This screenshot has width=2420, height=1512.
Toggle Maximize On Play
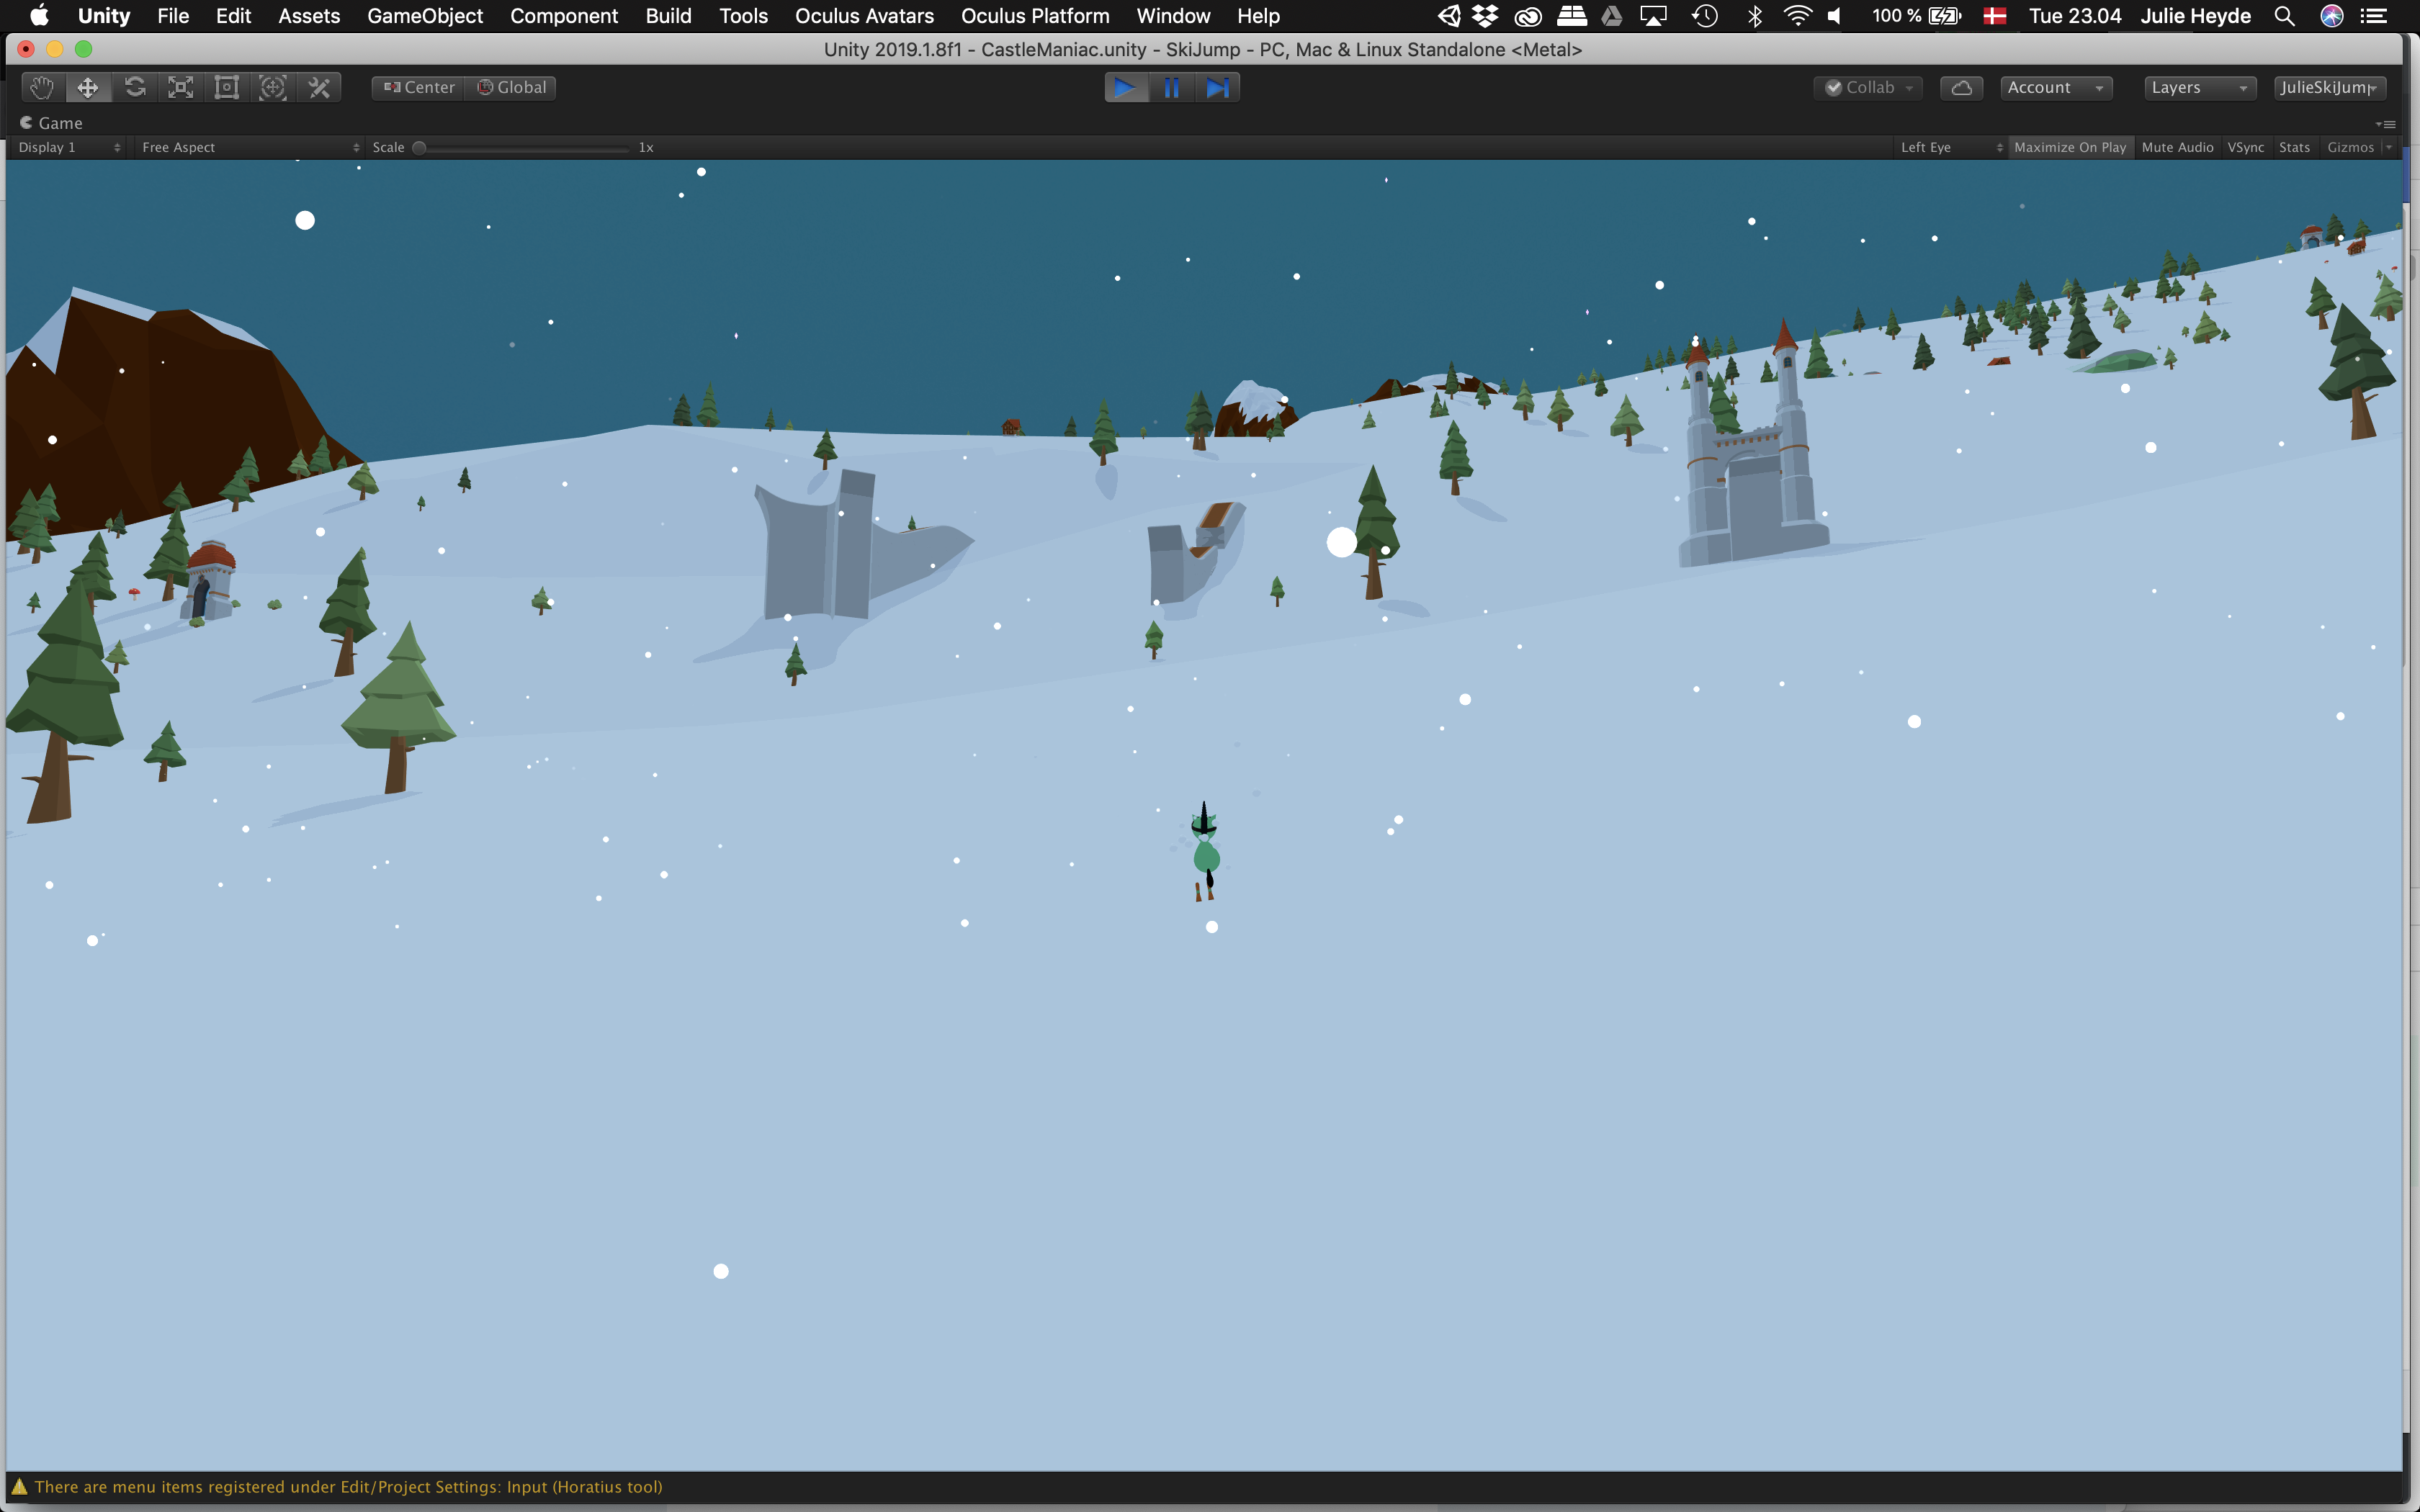pos(2069,147)
